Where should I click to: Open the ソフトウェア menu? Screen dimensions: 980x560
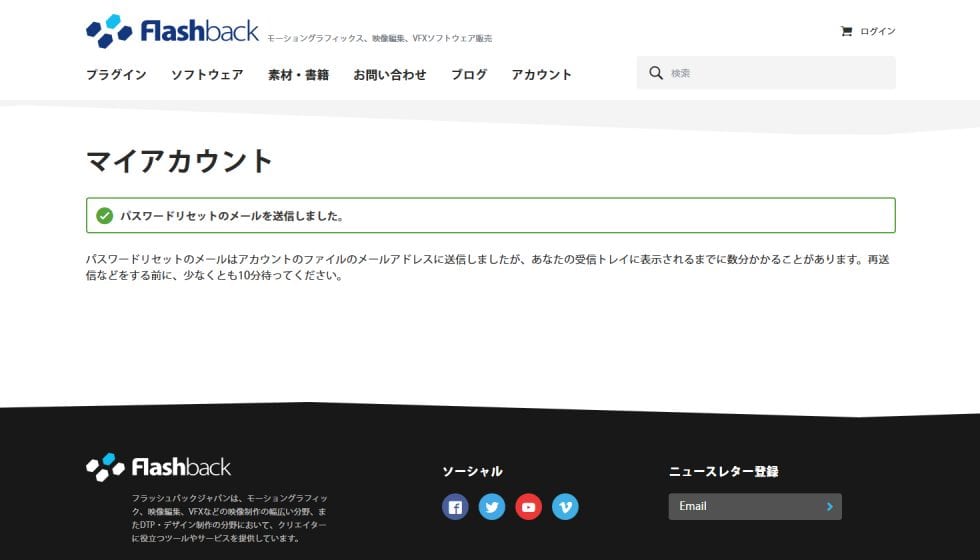tap(208, 74)
